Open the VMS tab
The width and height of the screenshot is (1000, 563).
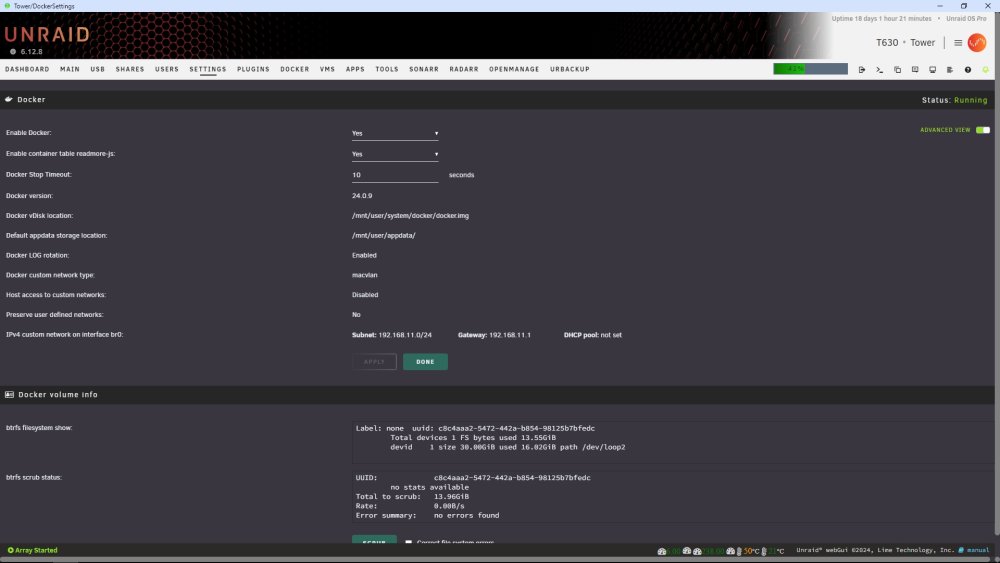327,69
